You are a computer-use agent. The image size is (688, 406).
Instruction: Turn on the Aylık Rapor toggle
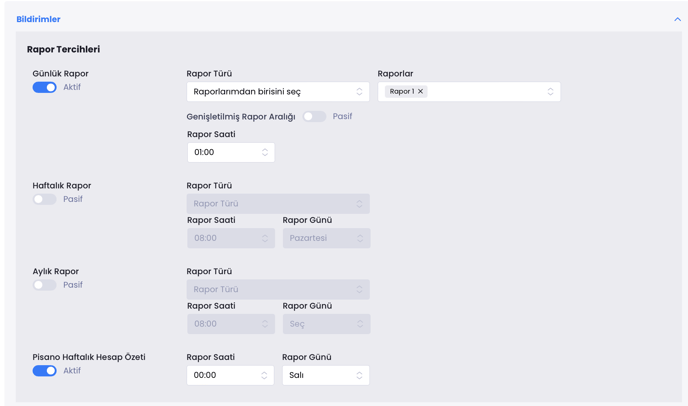44,285
